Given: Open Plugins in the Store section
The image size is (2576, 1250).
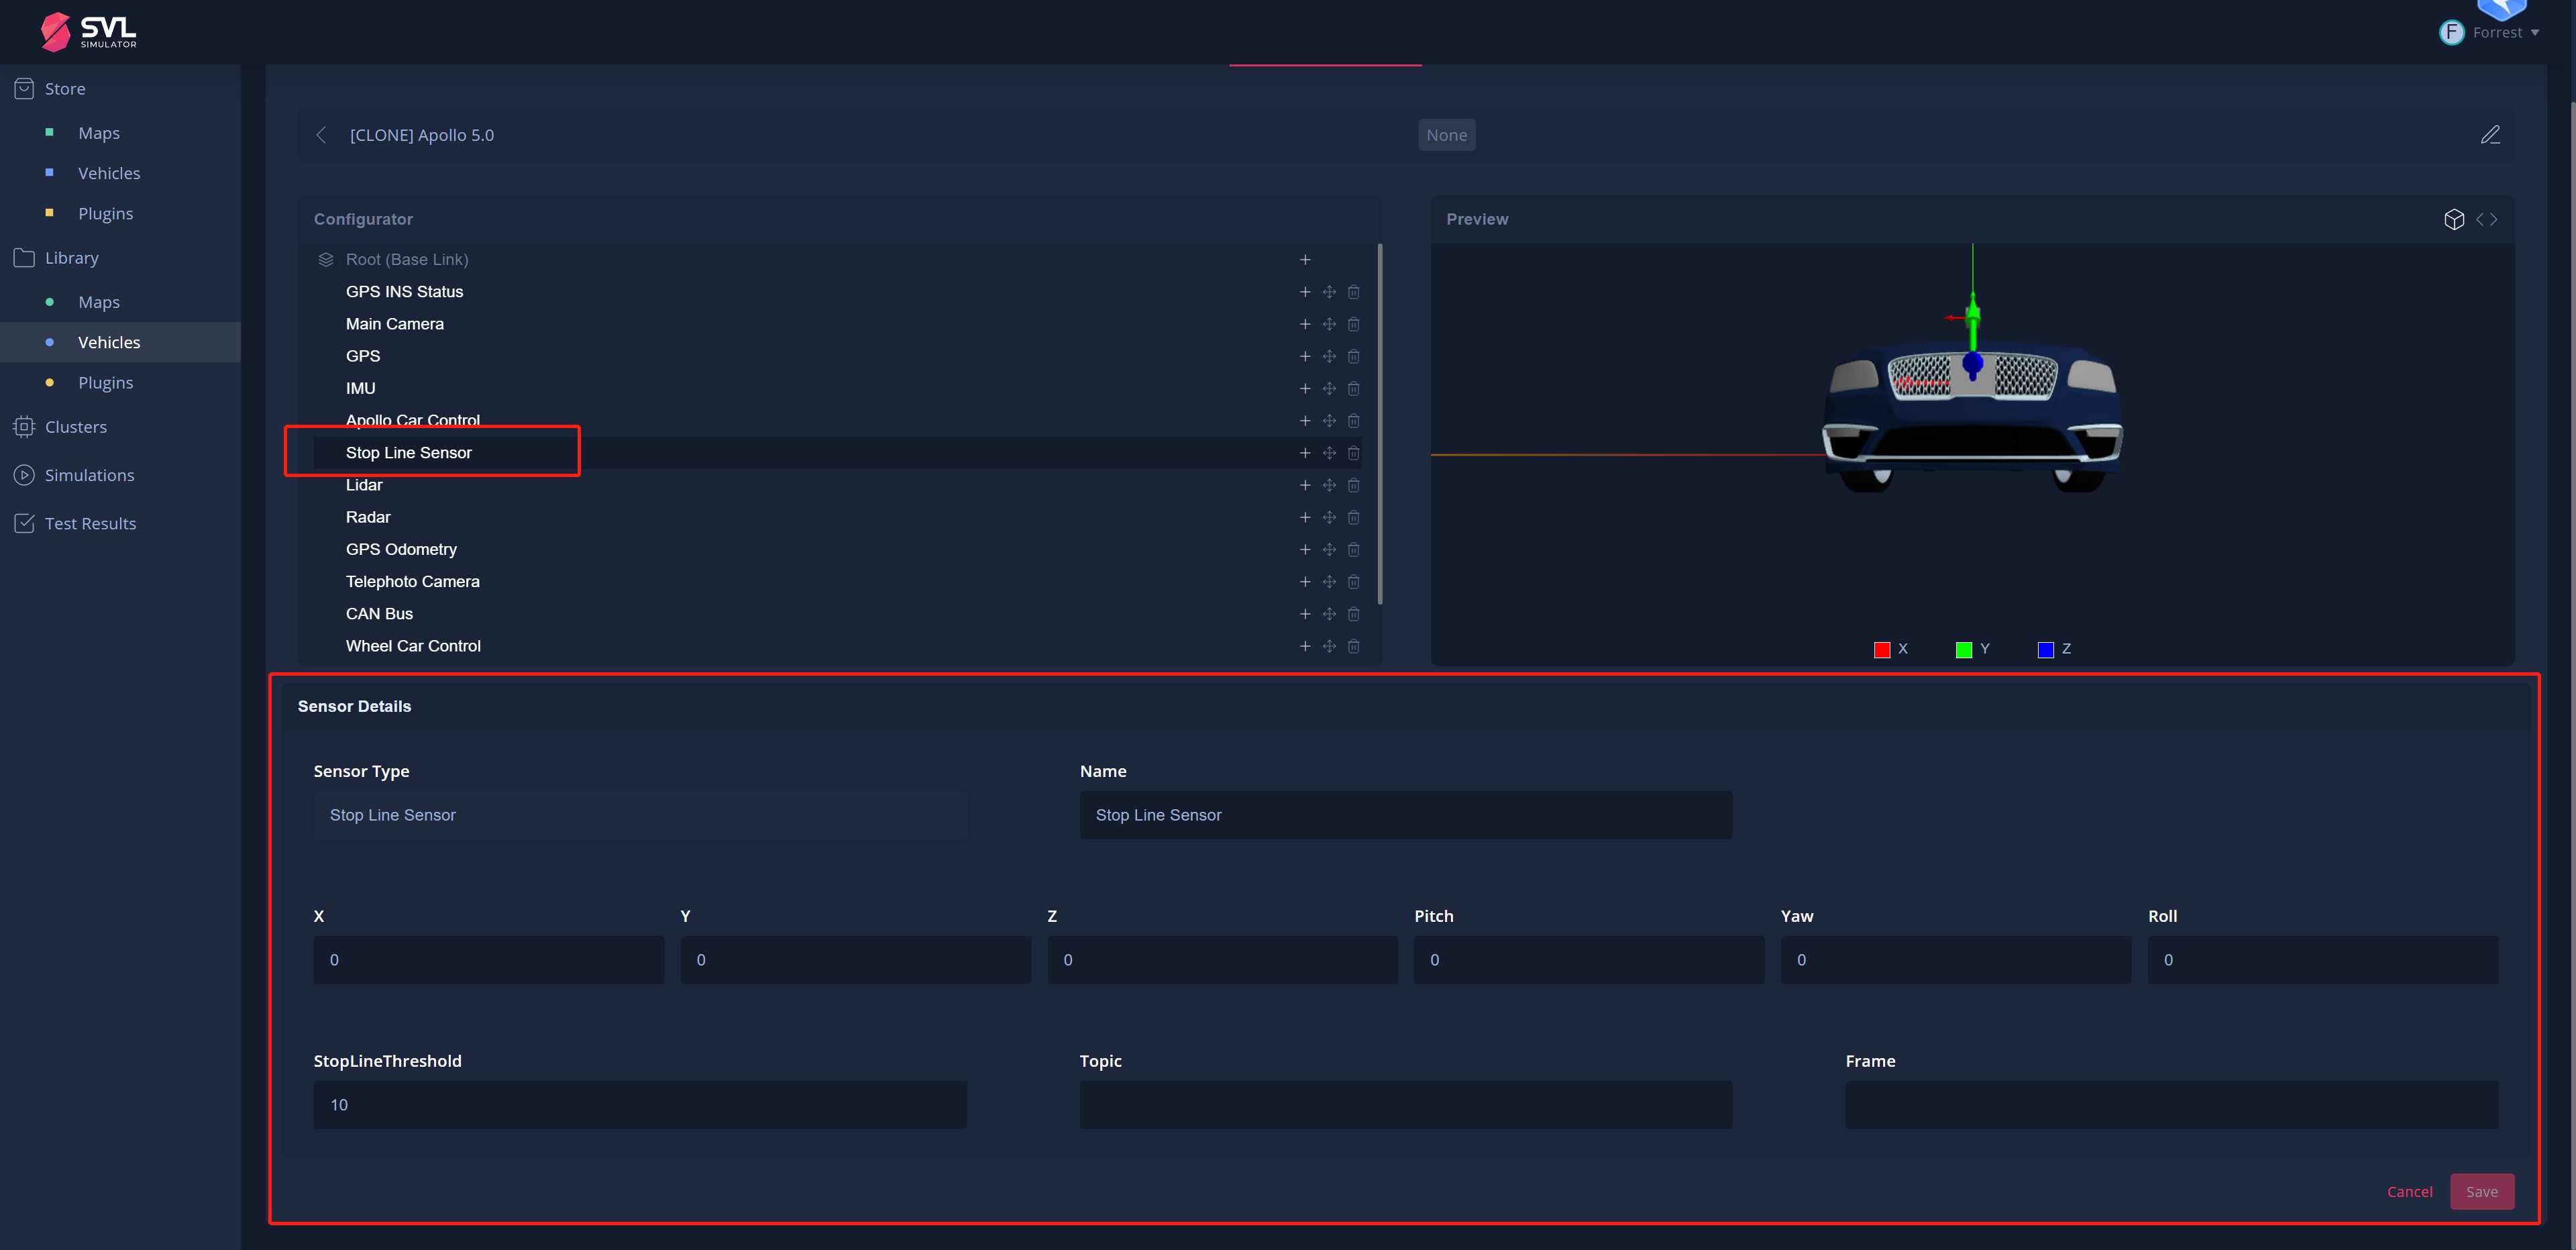Looking at the screenshot, I should 105,213.
